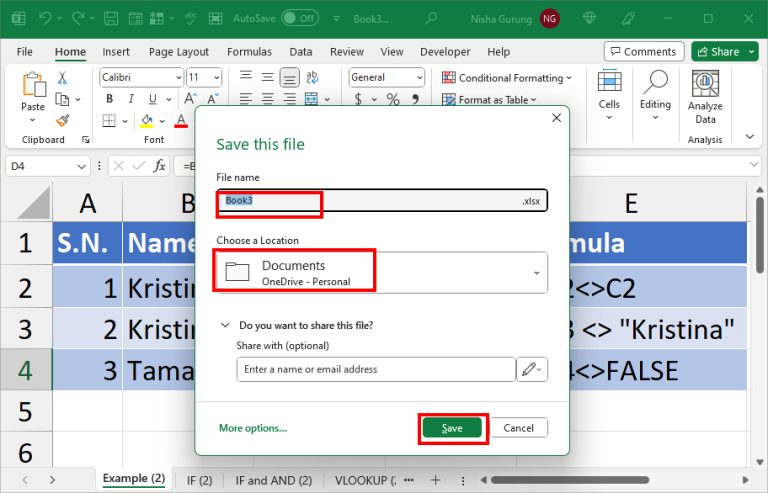Screen dimensions: 768x493
Task: Click the Cancel button
Action: [x=519, y=428]
